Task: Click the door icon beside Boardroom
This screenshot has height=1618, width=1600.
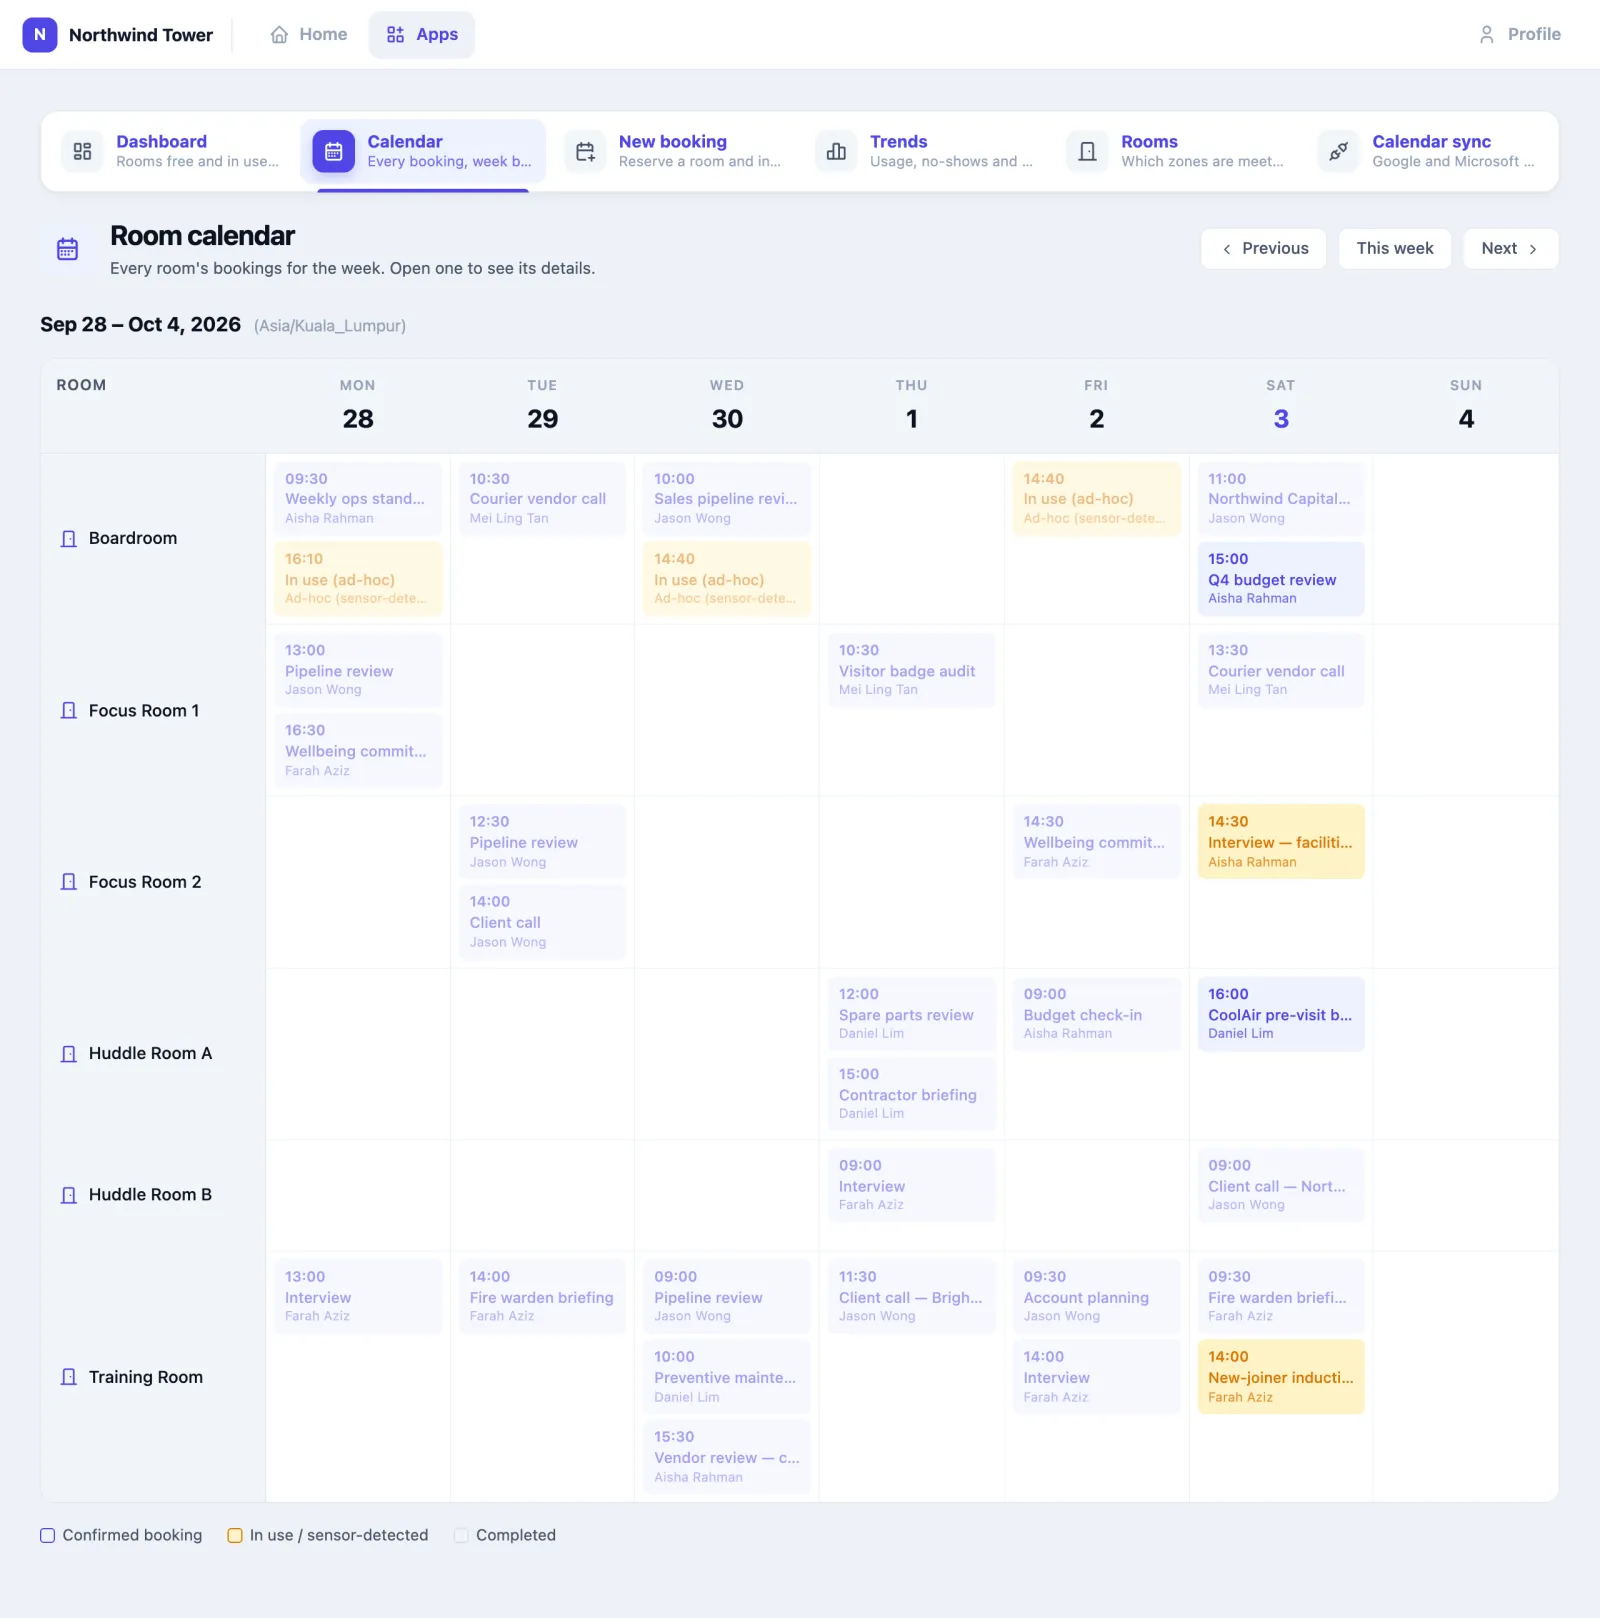Action: (x=69, y=538)
